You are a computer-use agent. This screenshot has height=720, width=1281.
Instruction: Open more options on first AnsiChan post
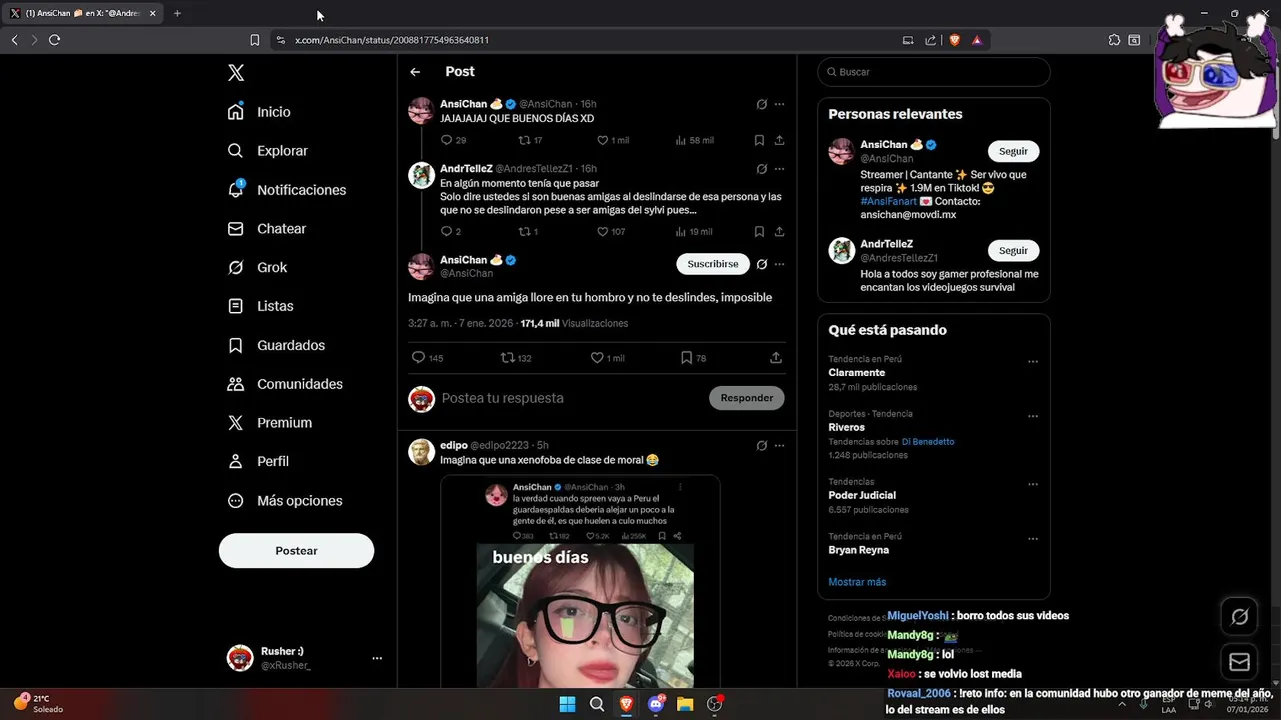click(x=779, y=104)
